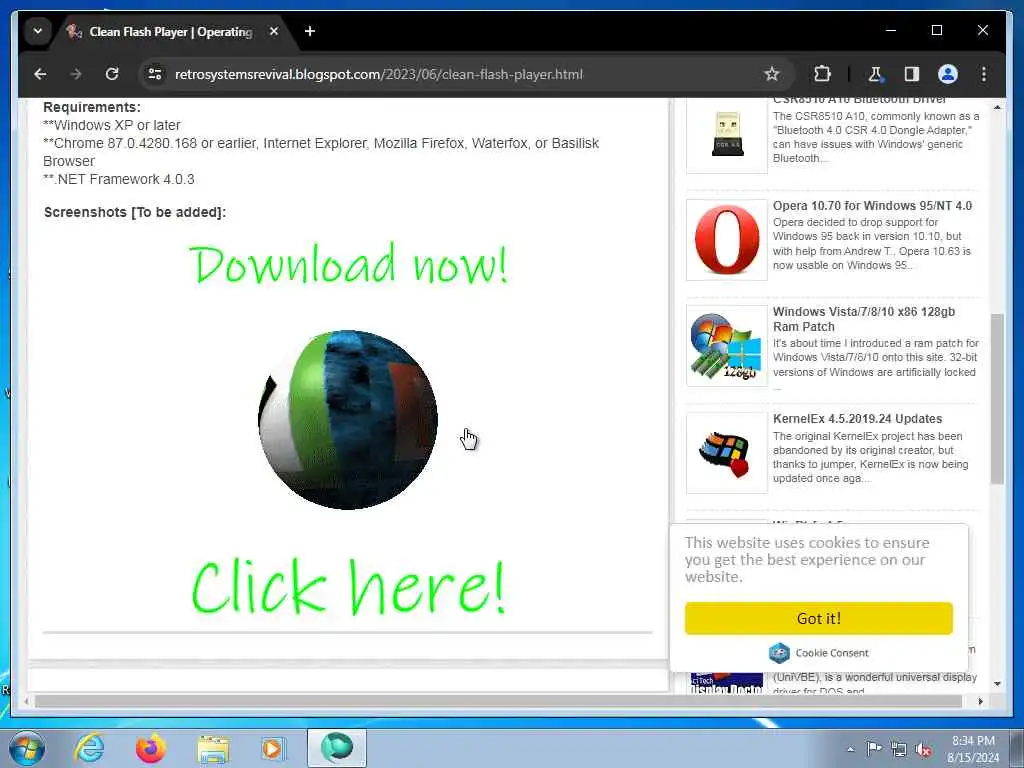Bookmark this page with the star

tap(772, 74)
